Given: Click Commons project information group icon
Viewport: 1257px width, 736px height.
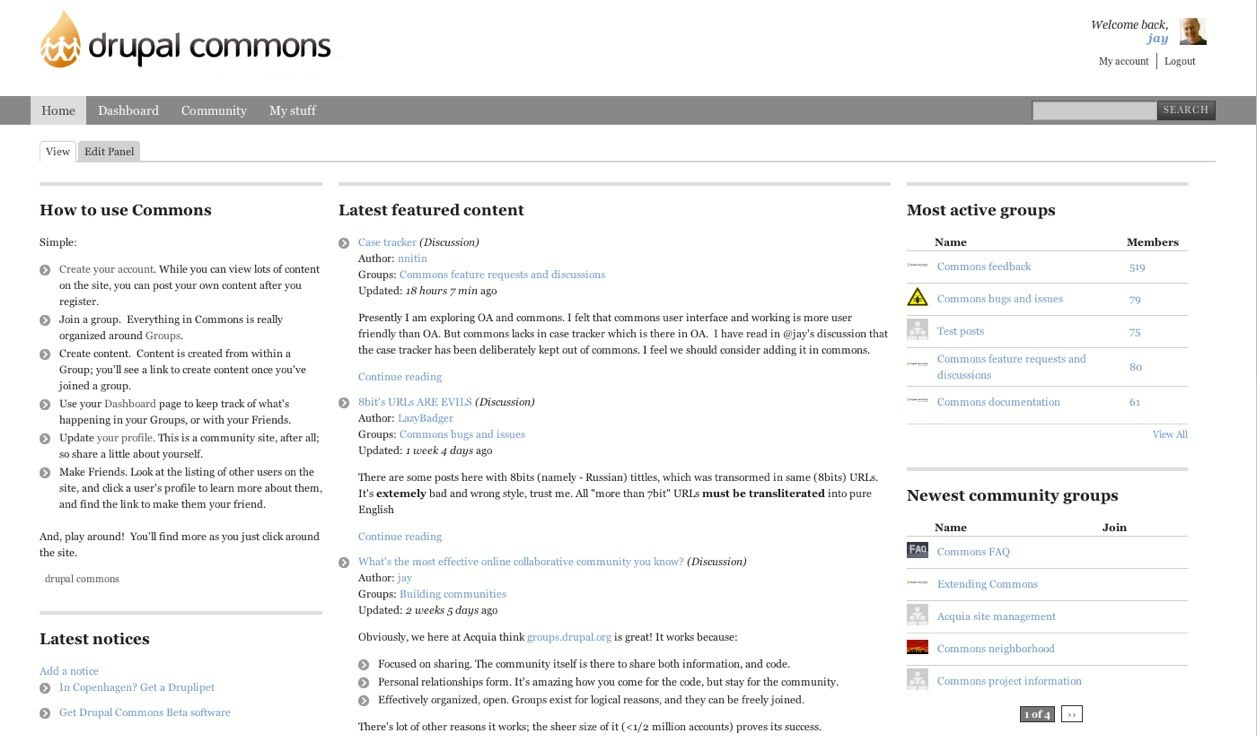Looking at the screenshot, I should (x=917, y=680).
